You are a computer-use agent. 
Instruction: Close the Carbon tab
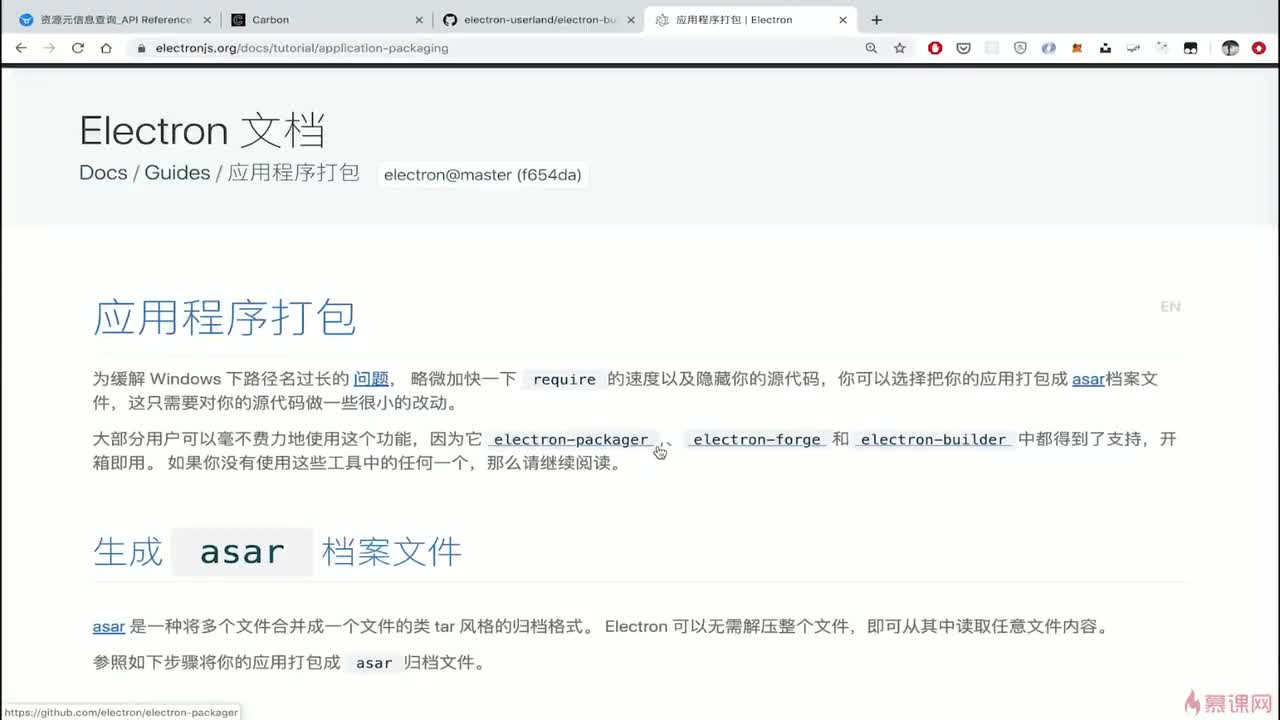click(419, 20)
